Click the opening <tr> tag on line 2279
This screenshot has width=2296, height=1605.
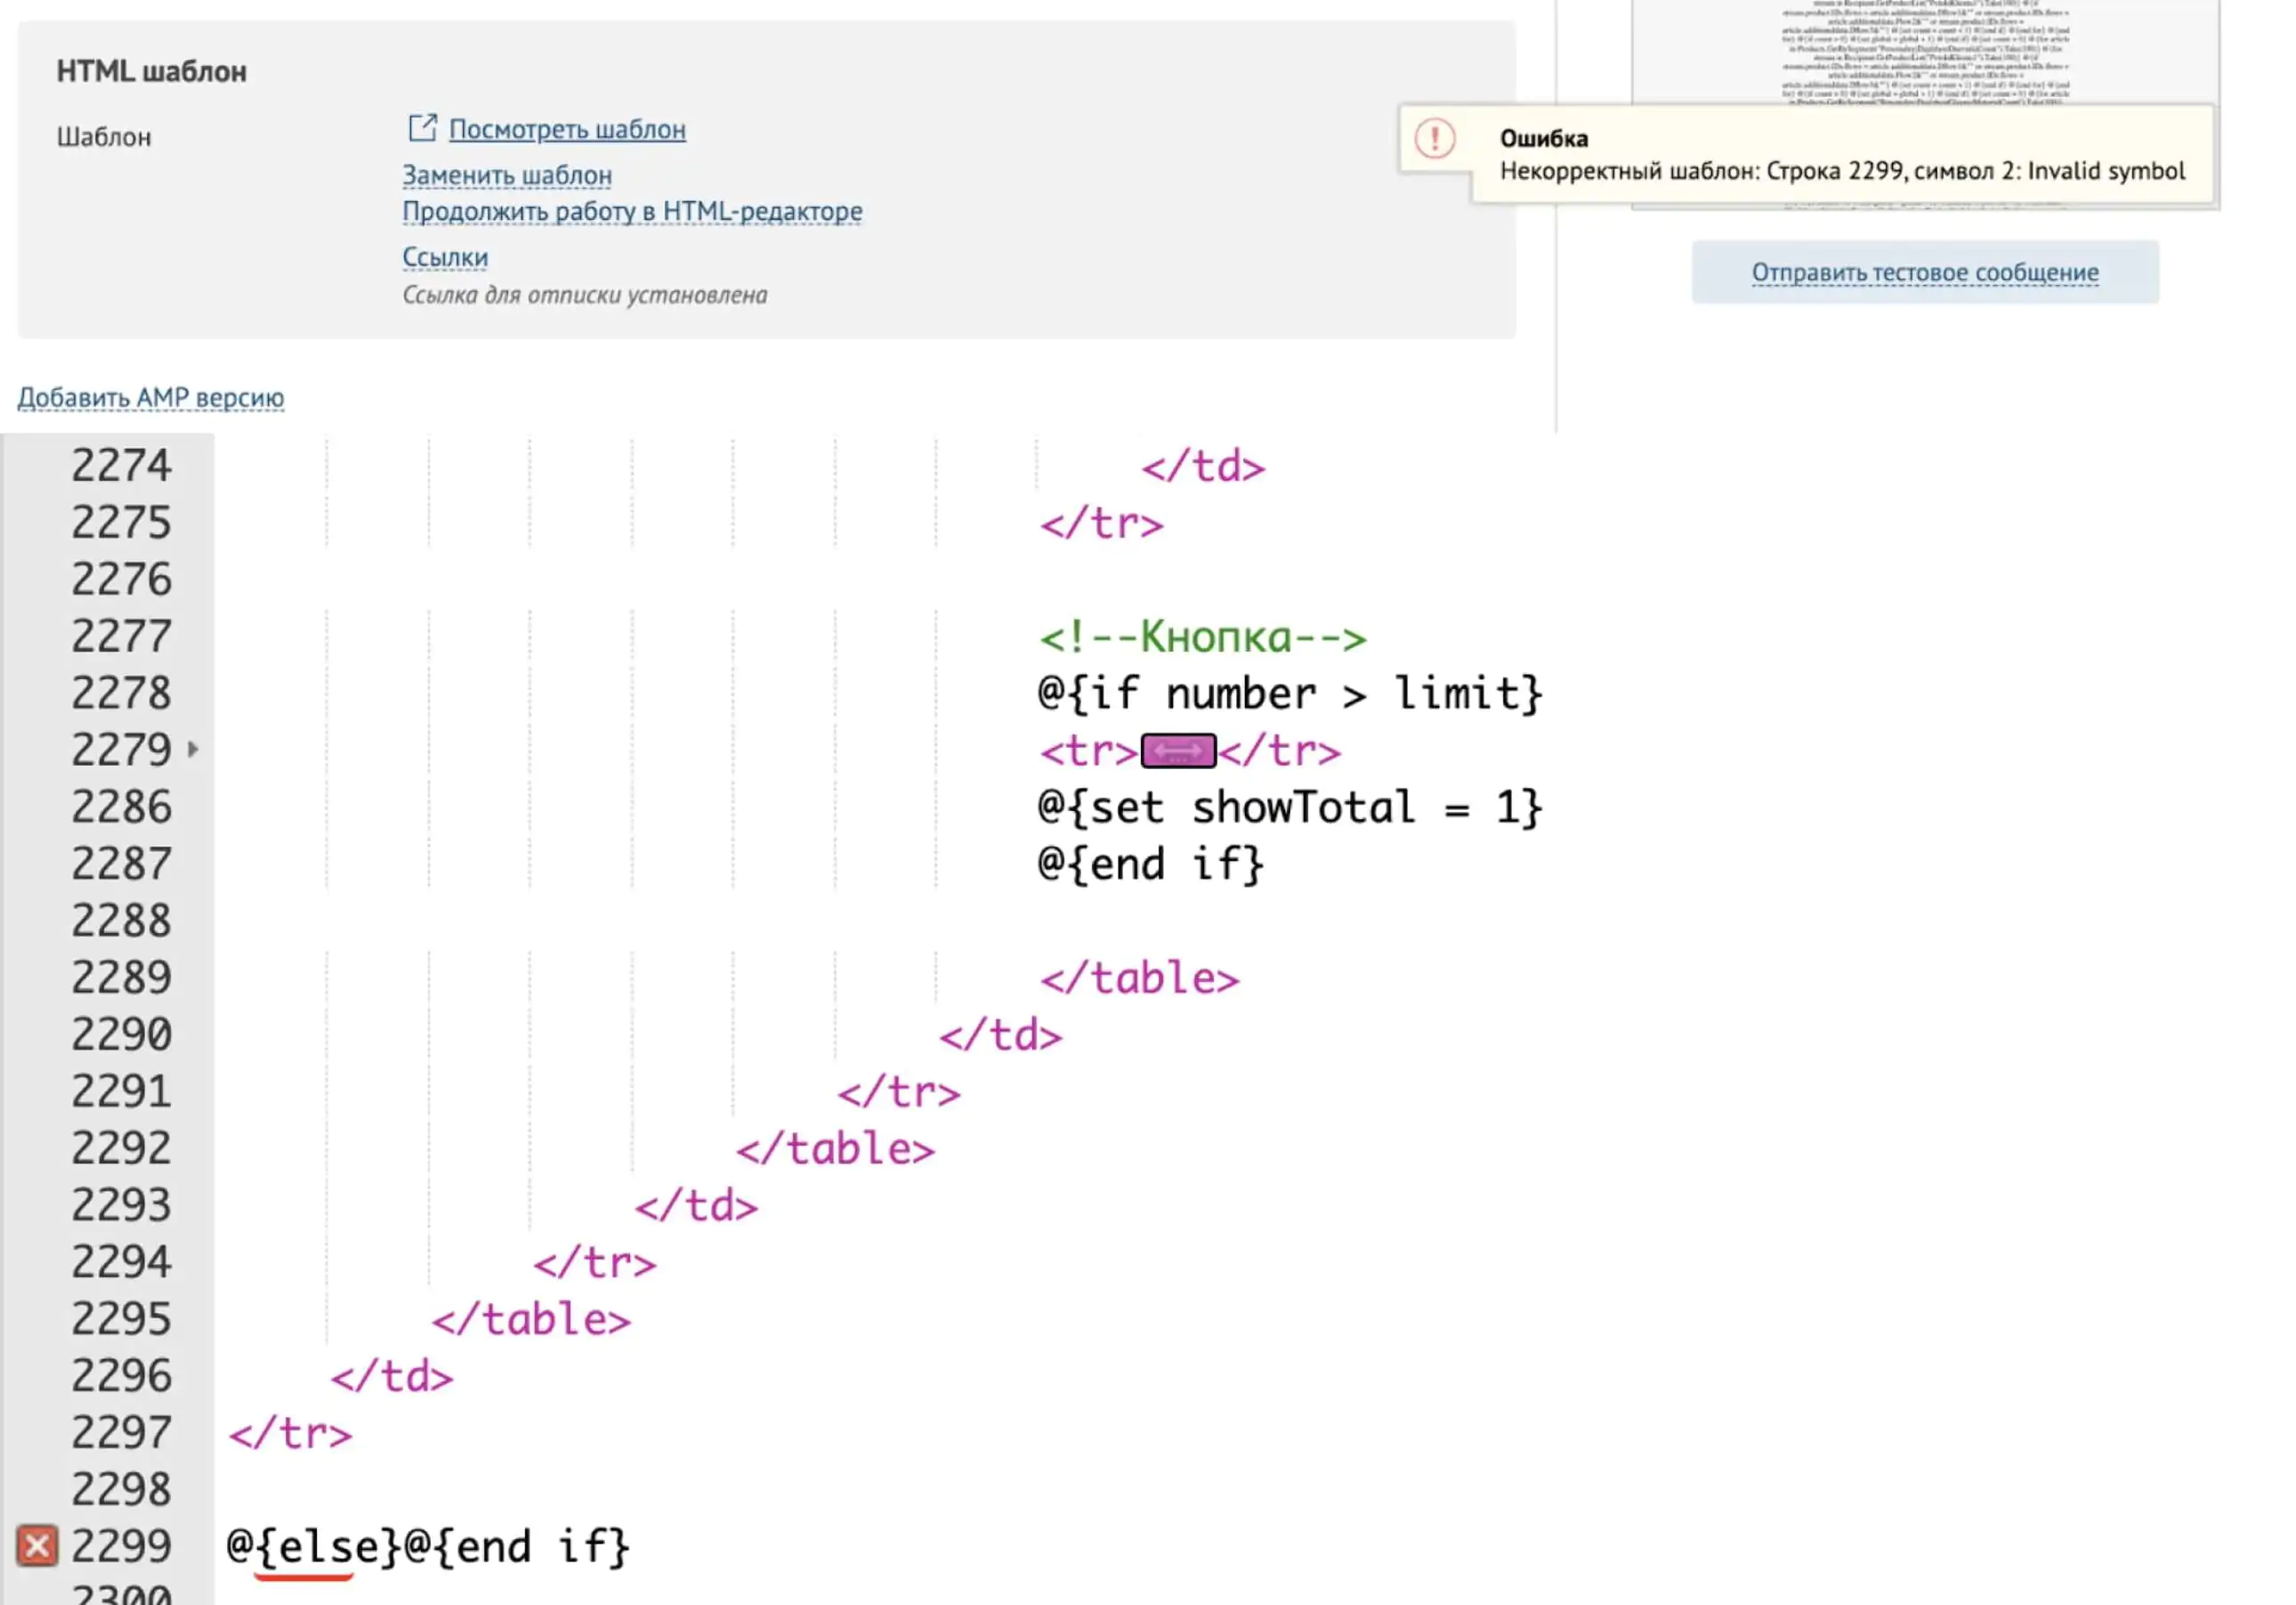pos(1089,751)
